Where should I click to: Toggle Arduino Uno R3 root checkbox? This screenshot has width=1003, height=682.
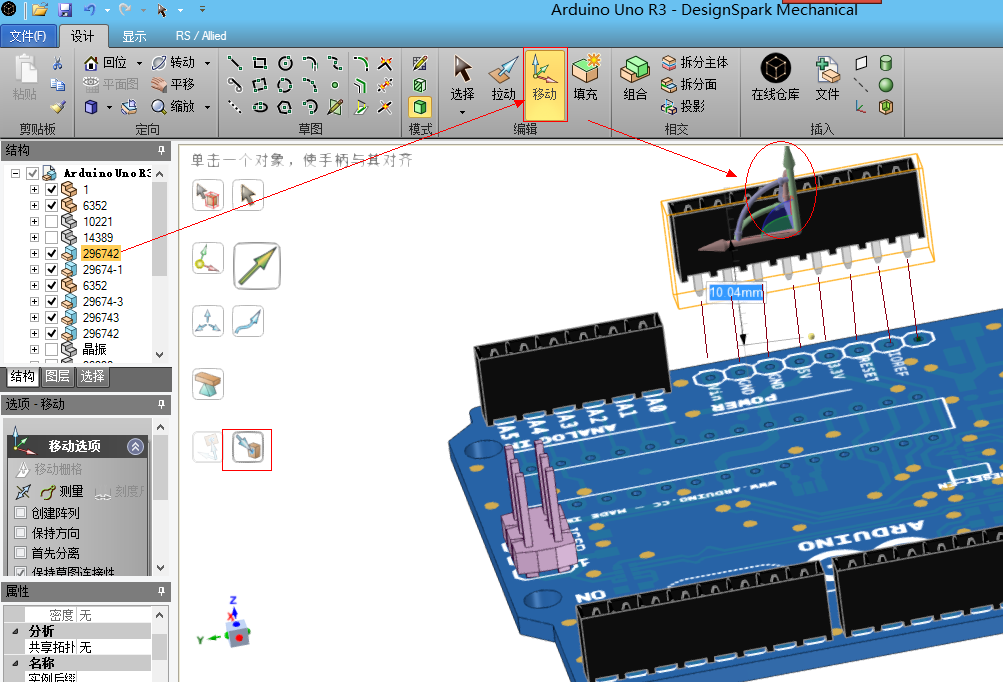tap(33, 173)
